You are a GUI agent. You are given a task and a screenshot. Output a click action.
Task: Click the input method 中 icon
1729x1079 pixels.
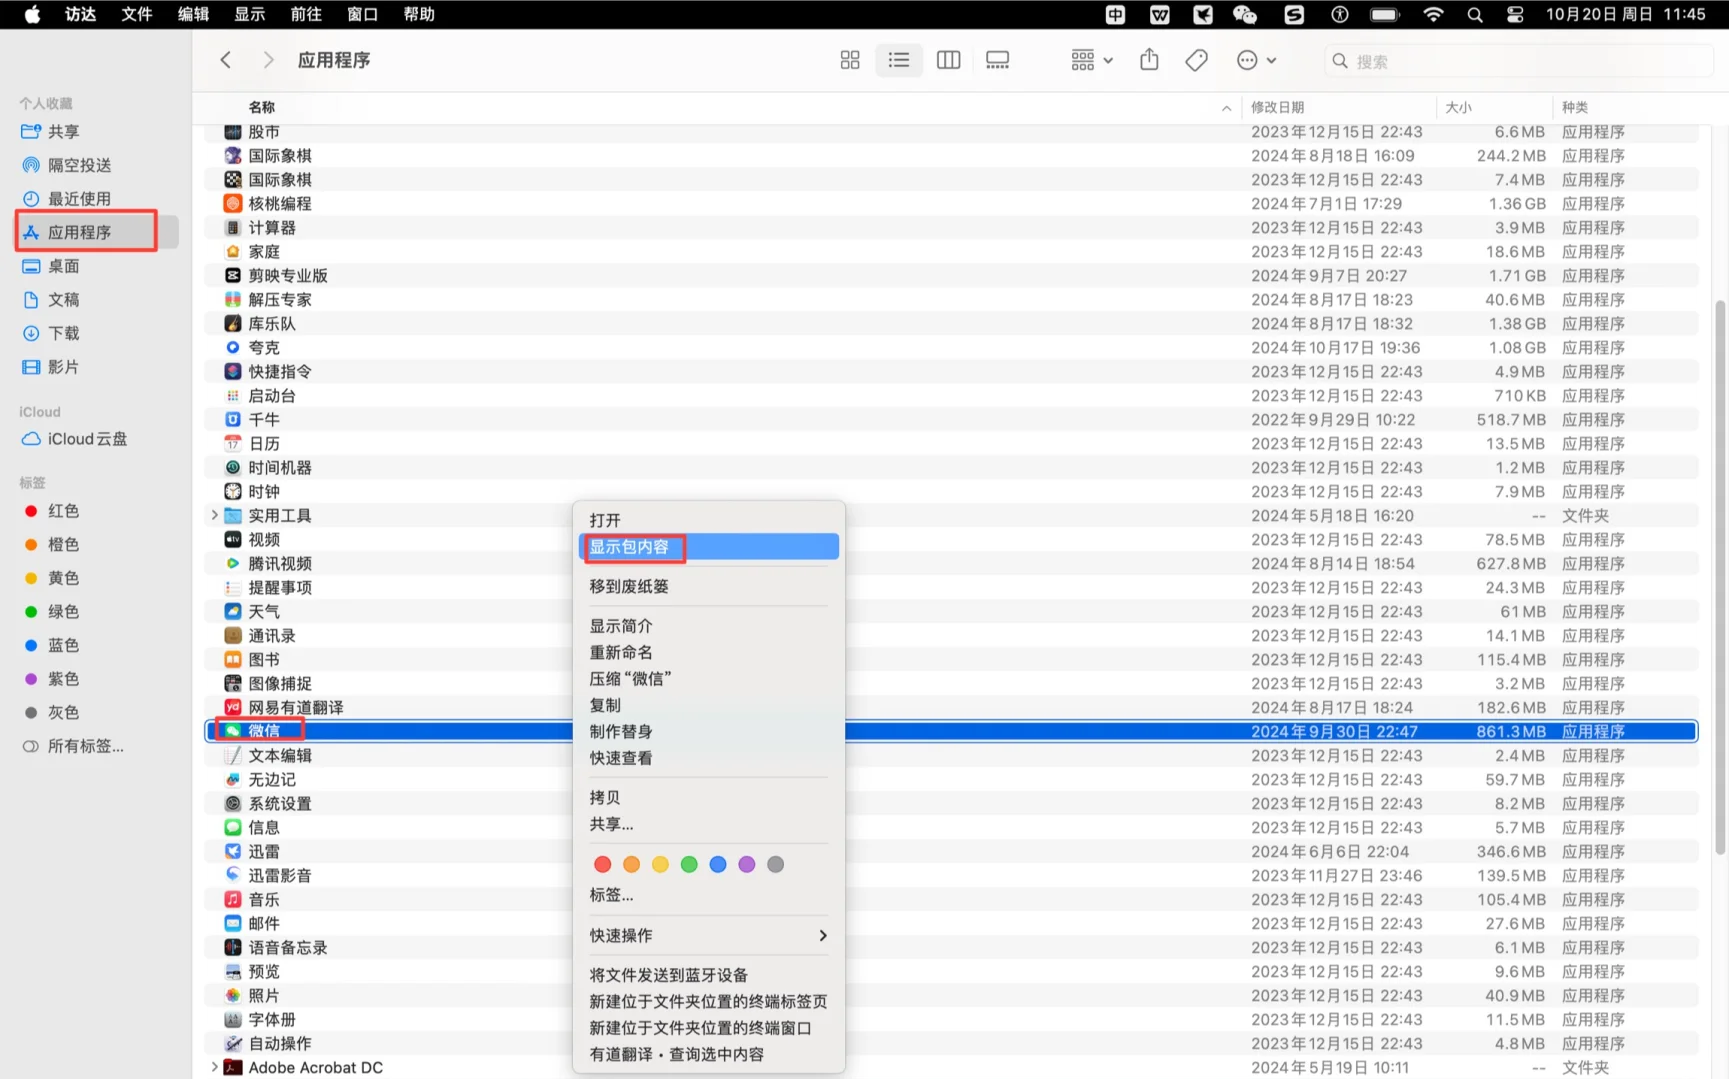(1115, 14)
